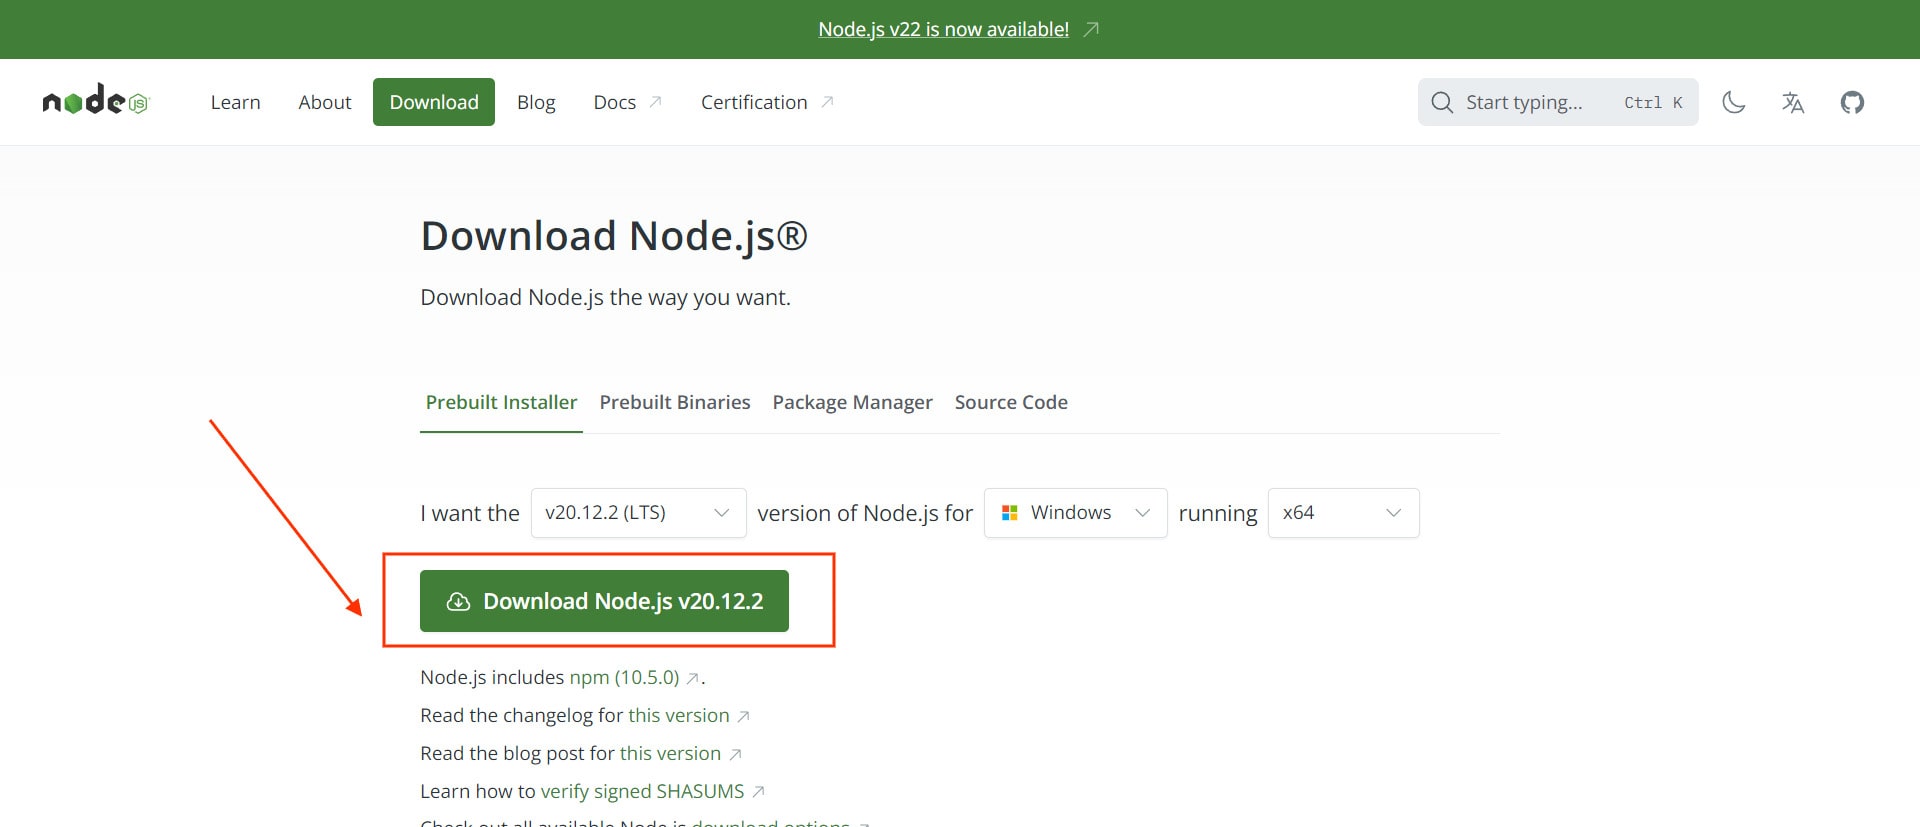Screen dimensions: 1920x827
Task: Click arrow icon after npm (10.5.0)
Action: click(x=692, y=679)
